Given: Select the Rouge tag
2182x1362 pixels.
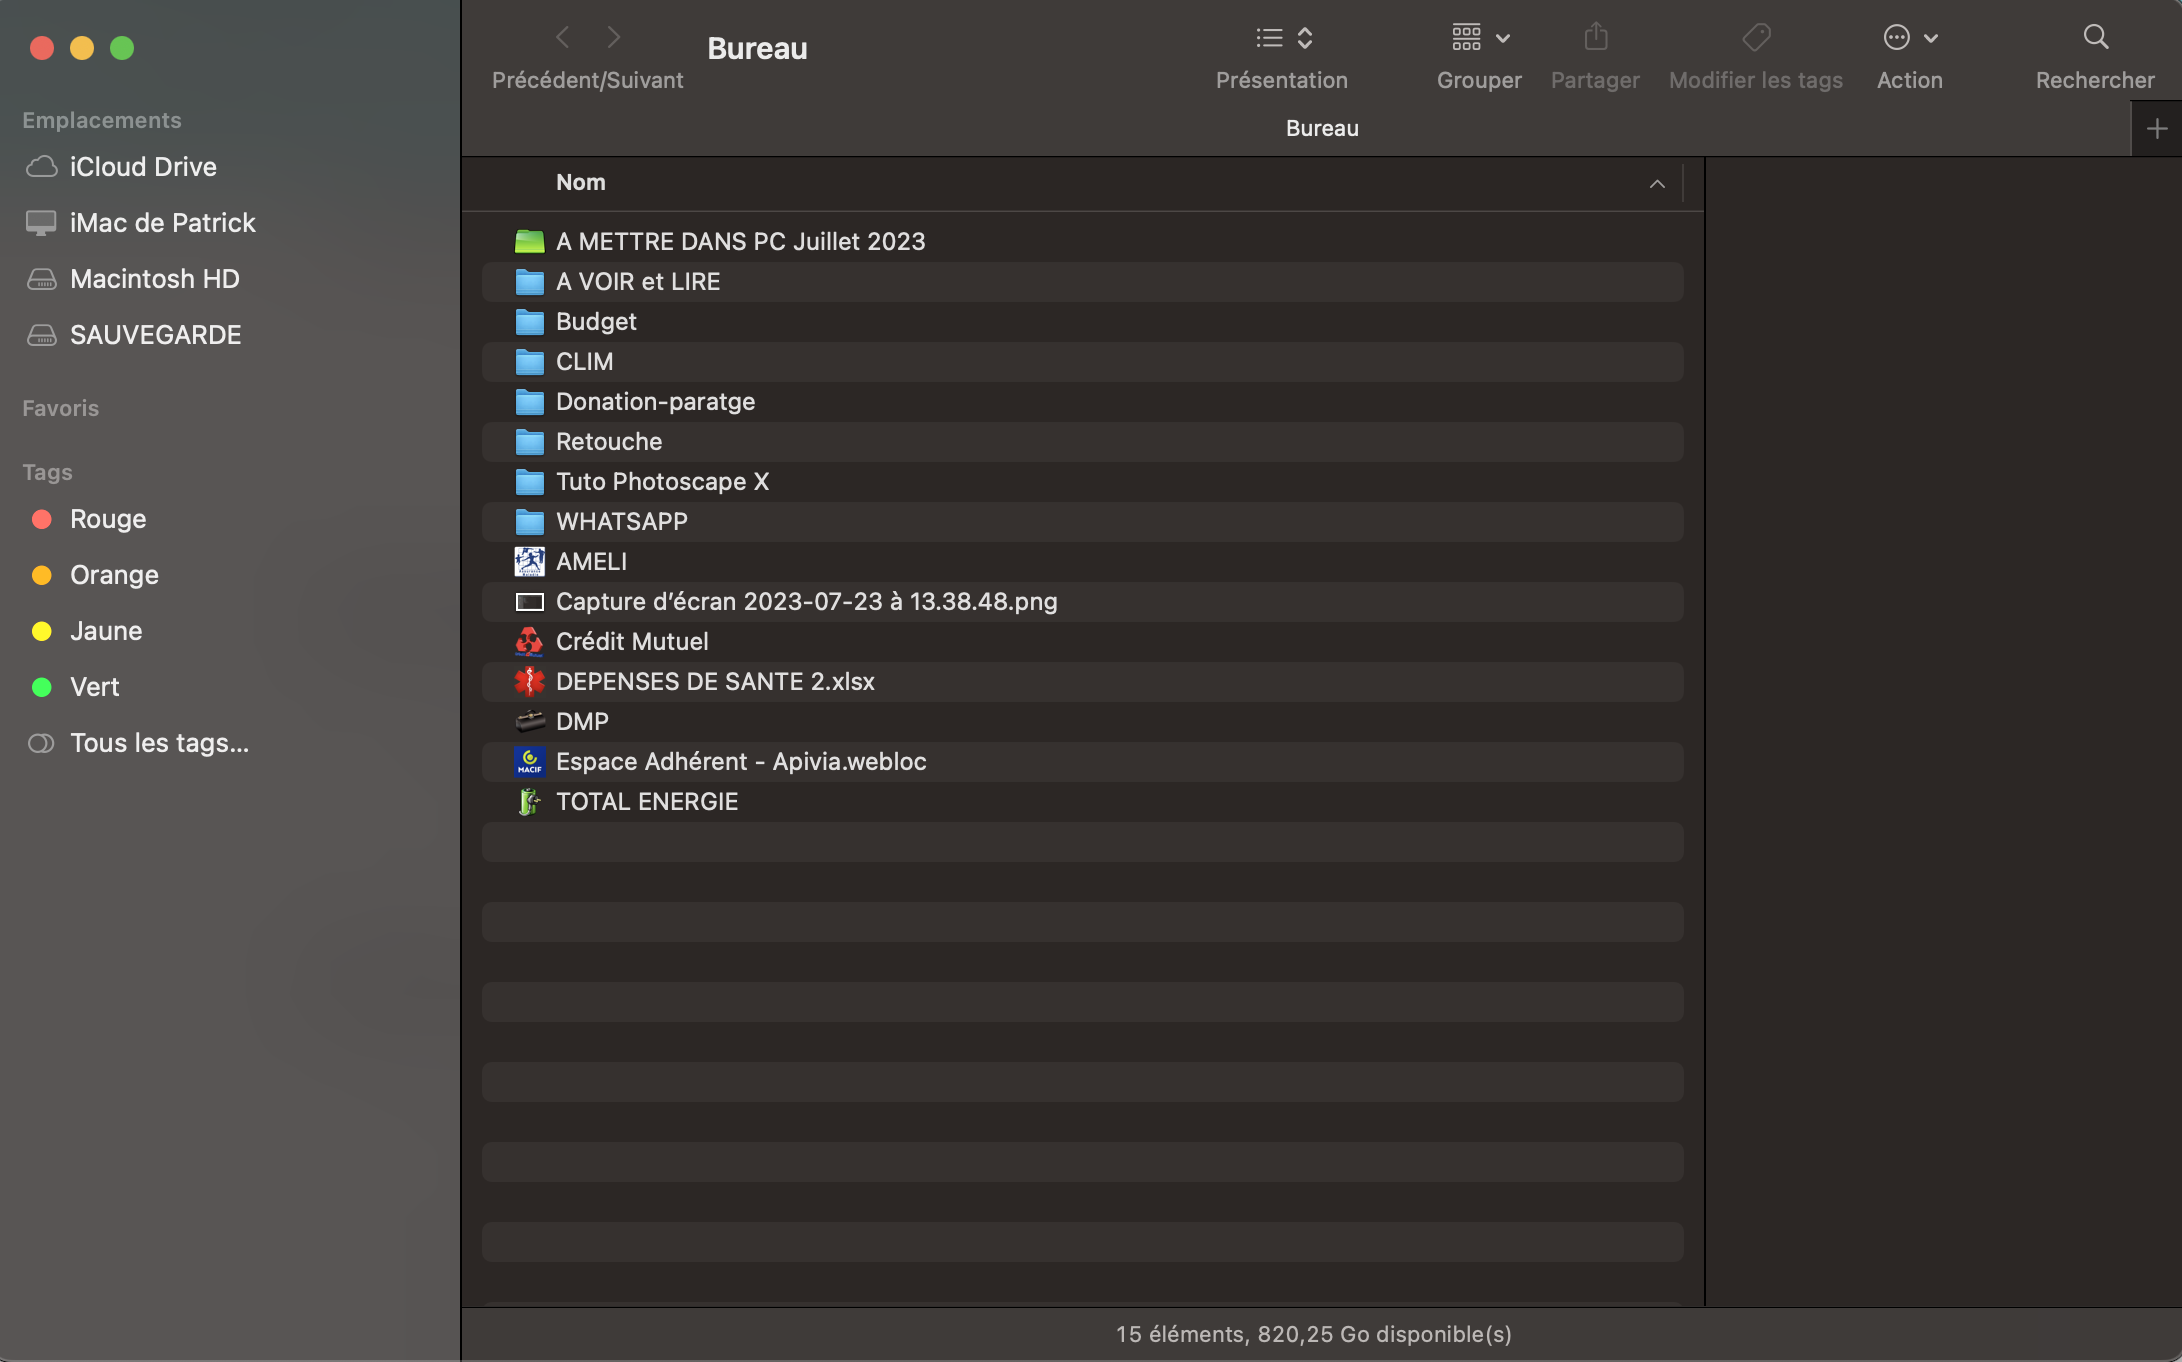Looking at the screenshot, I should 108,519.
